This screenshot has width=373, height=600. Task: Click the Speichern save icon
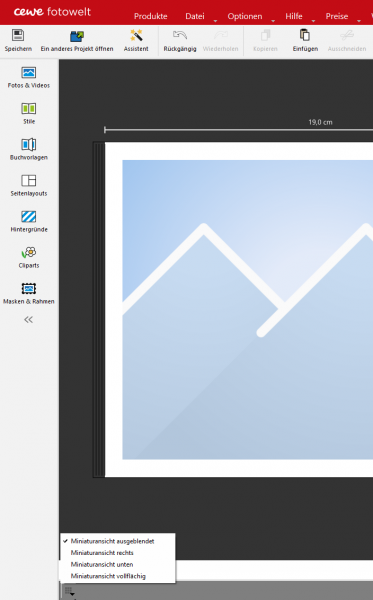click(18, 35)
